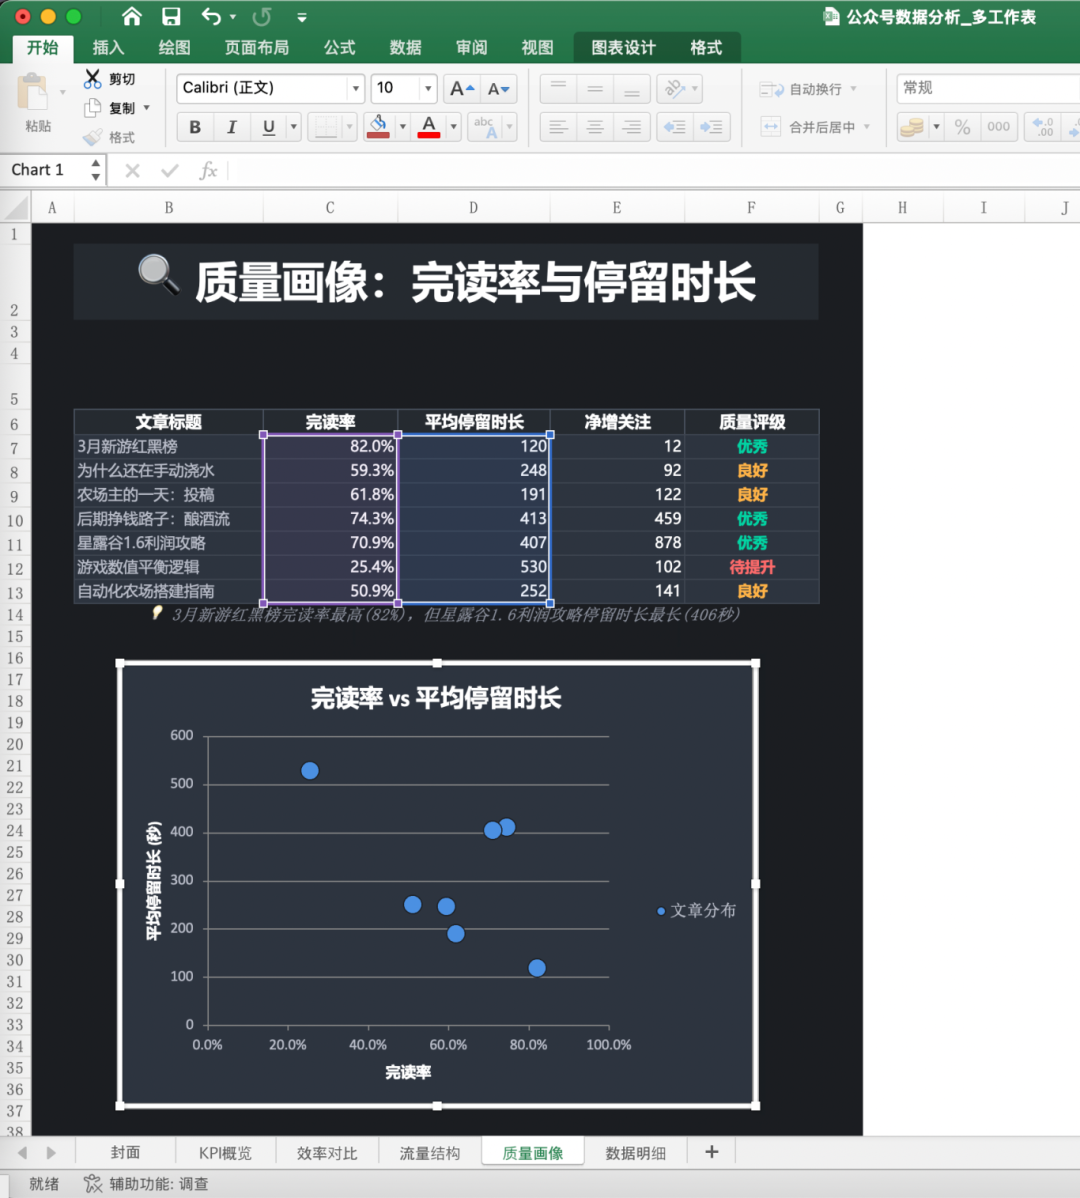Save the workbook with the floppy disk icon

171,16
